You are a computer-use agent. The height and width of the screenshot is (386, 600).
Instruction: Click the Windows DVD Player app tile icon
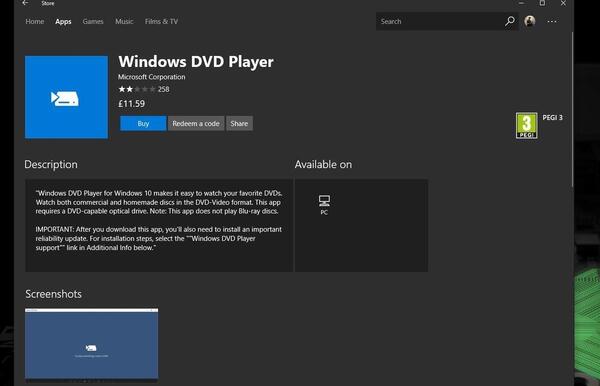66,97
